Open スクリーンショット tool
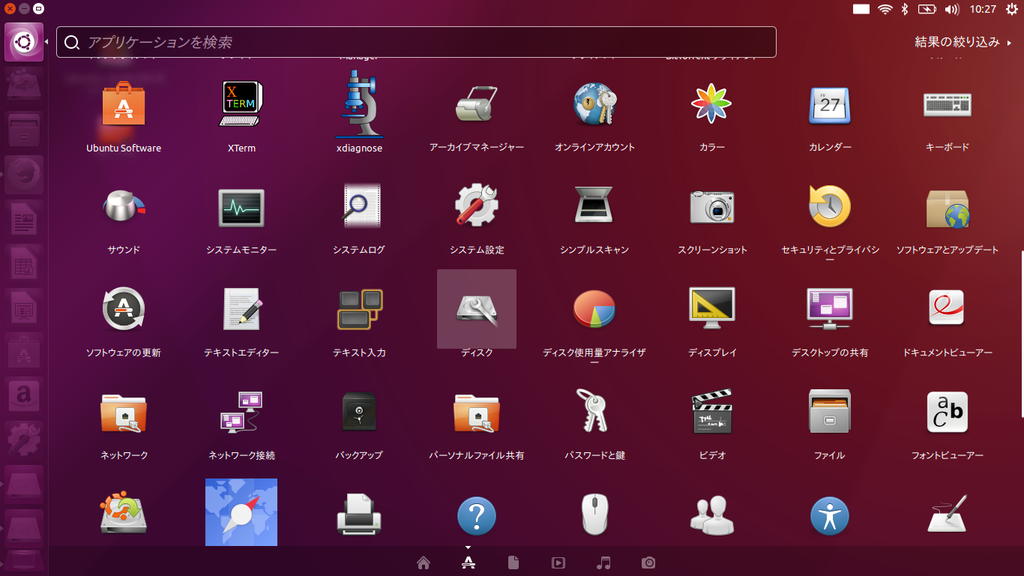Image resolution: width=1024 pixels, height=576 pixels. coord(712,207)
